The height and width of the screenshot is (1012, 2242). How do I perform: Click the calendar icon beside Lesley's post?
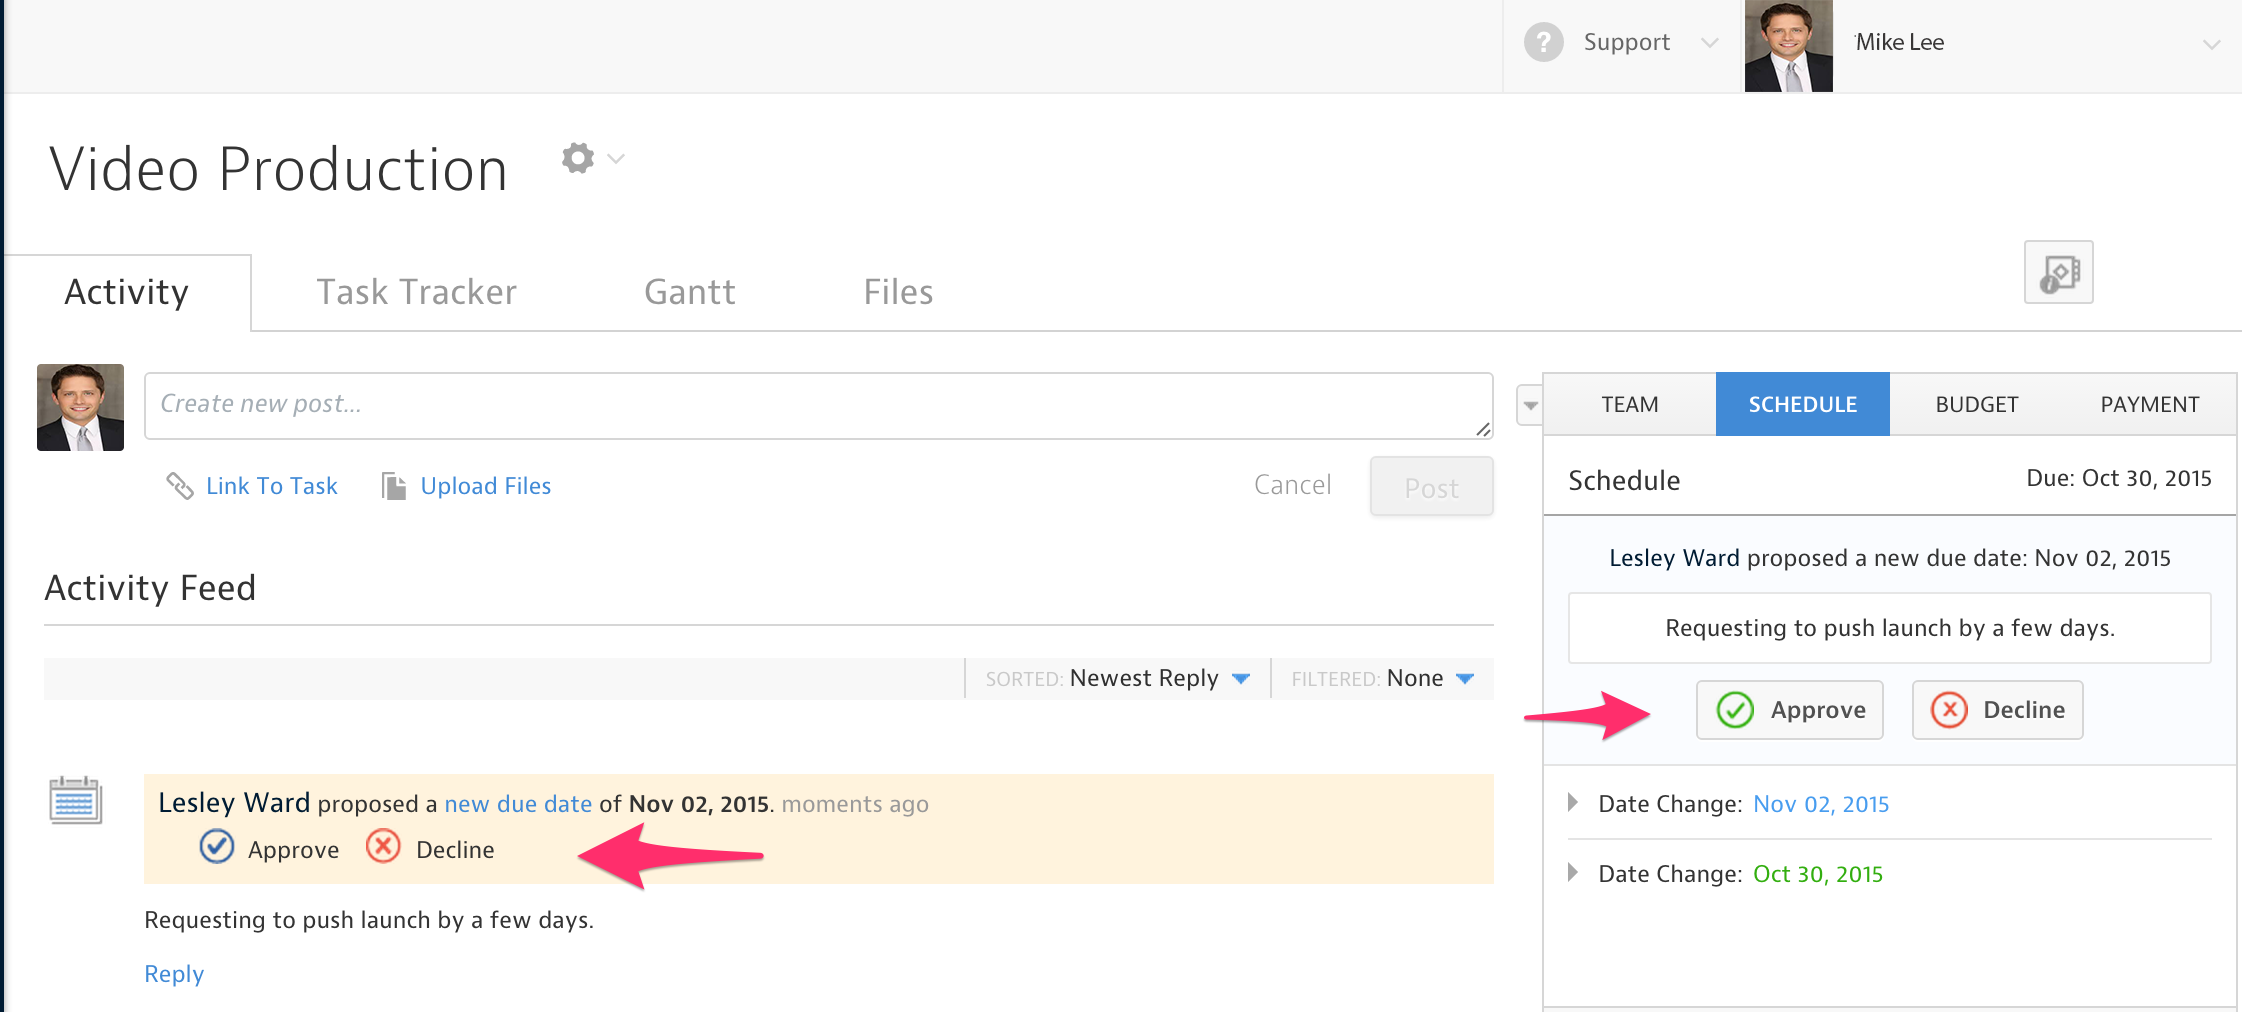coord(76,801)
